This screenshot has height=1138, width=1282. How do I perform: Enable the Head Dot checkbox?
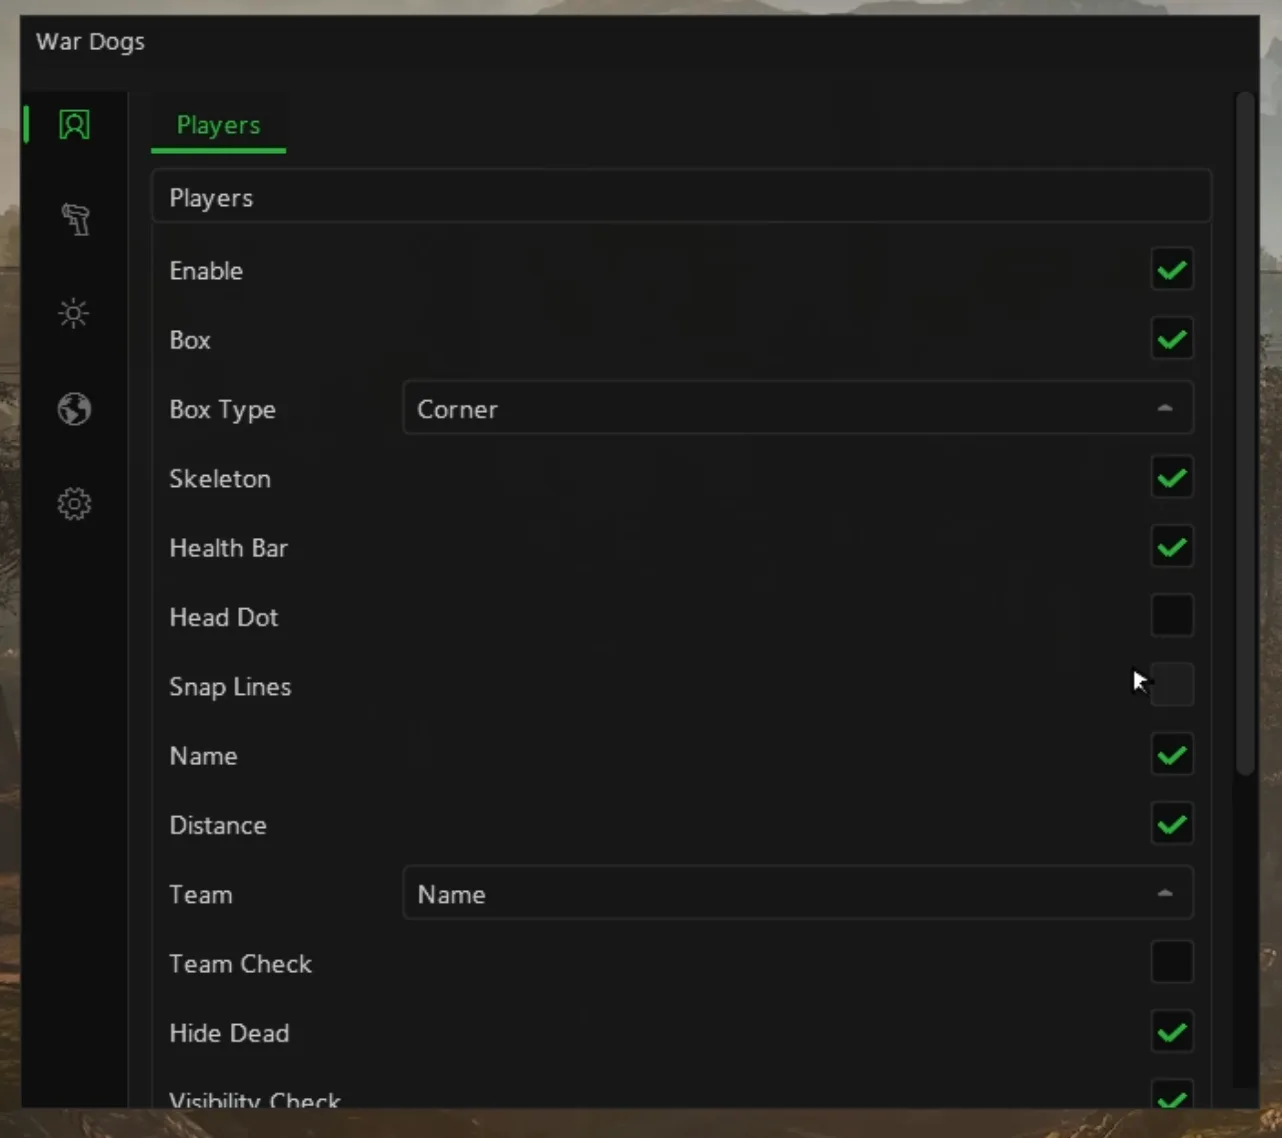click(1172, 616)
